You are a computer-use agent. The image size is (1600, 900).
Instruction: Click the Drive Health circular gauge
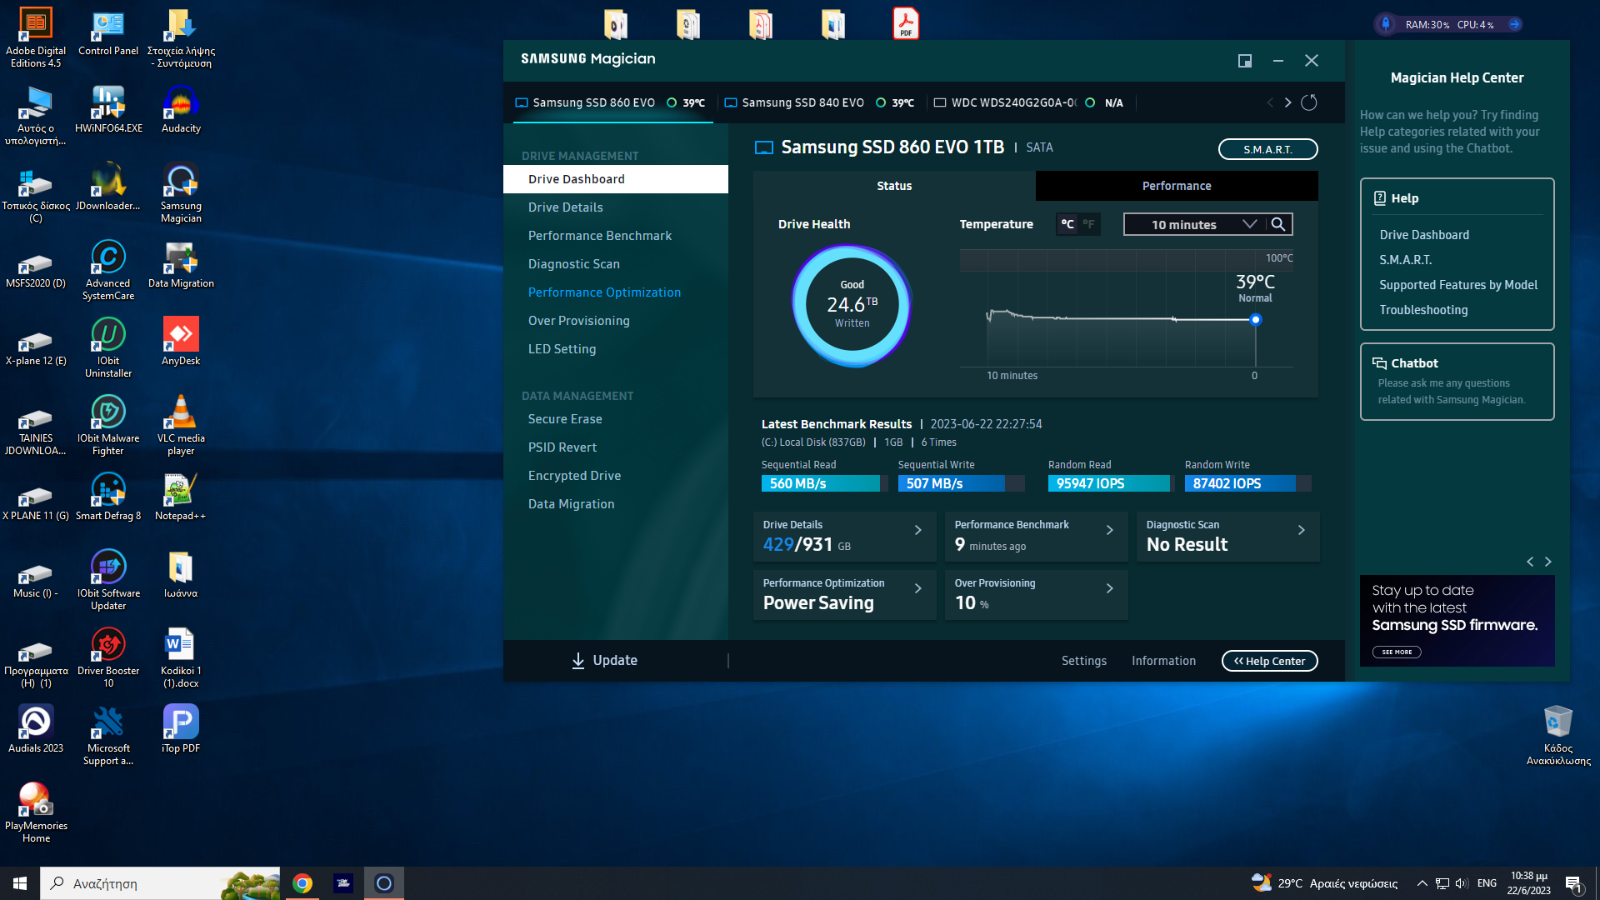coord(852,305)
